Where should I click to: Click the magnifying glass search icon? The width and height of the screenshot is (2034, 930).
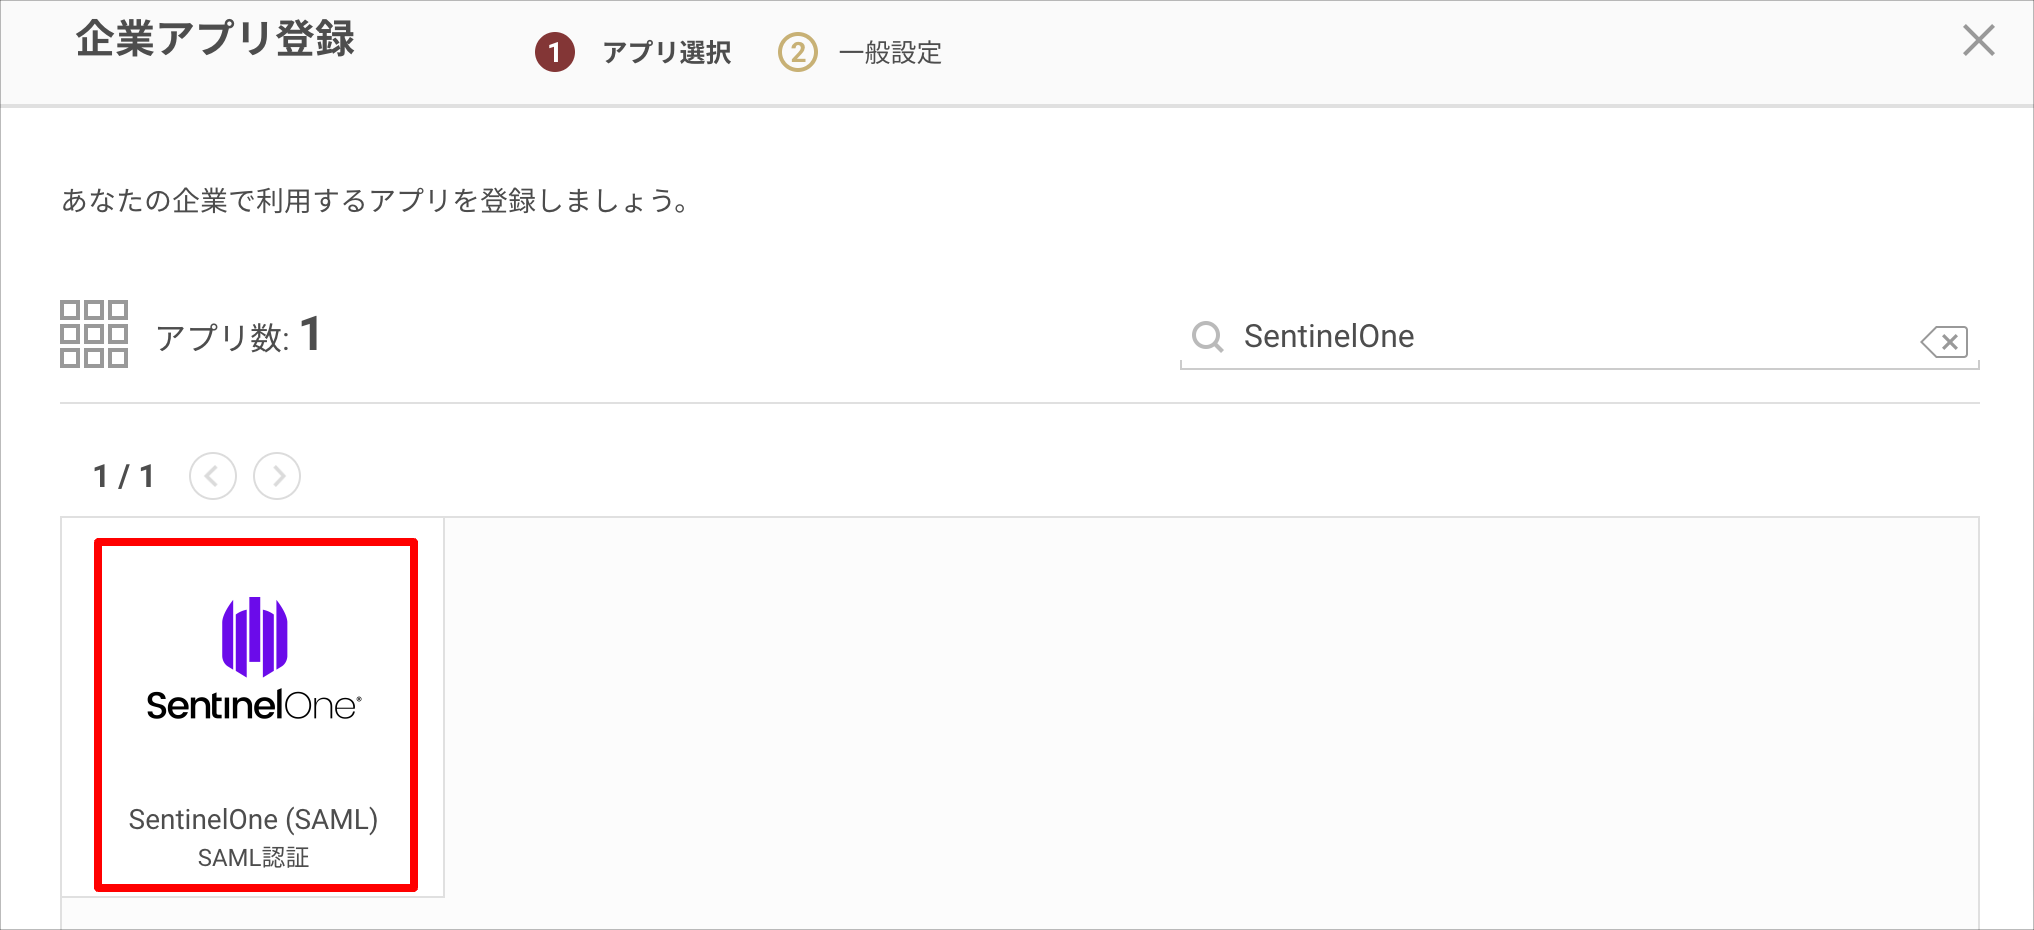[1207, 337]
